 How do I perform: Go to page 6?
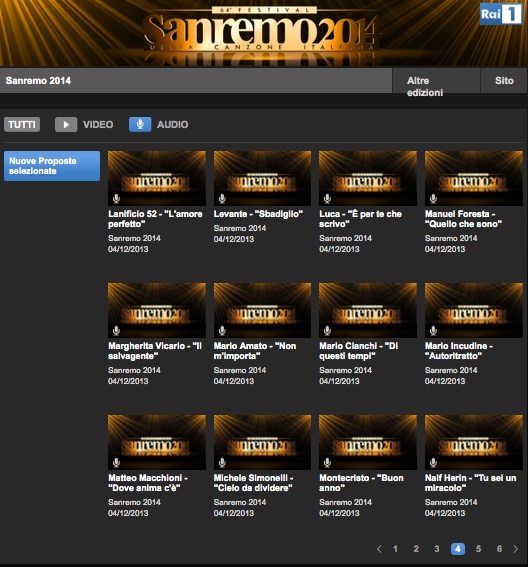tap(499, 549)
